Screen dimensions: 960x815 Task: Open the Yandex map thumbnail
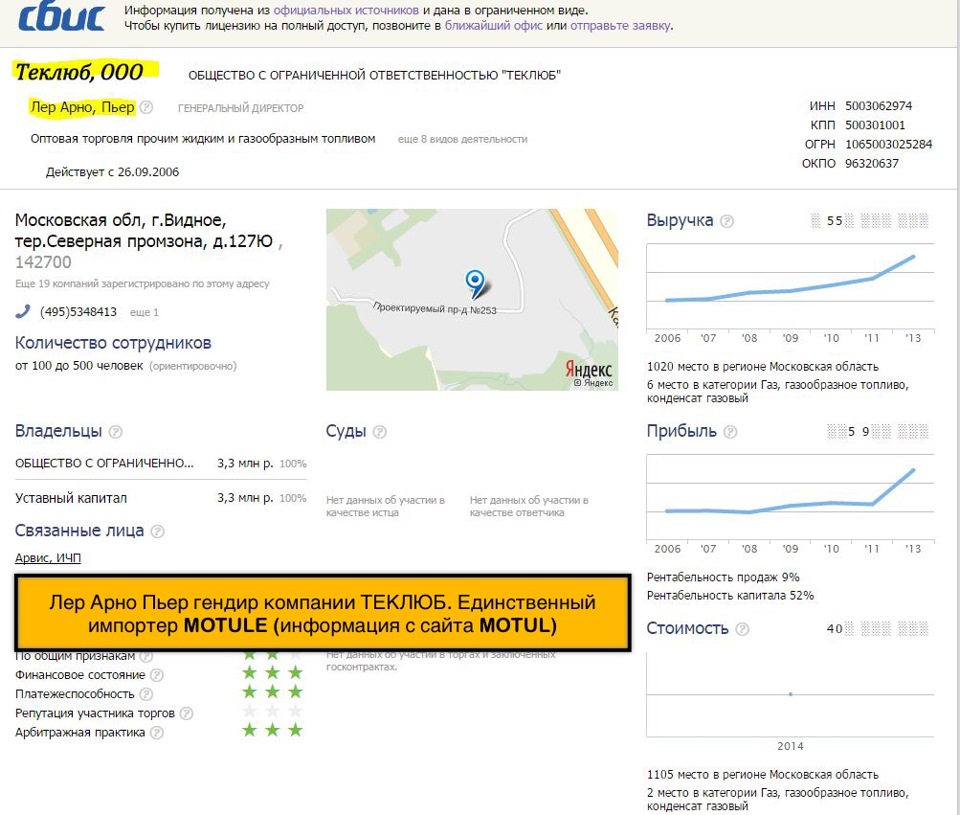(x=472, y=299)
